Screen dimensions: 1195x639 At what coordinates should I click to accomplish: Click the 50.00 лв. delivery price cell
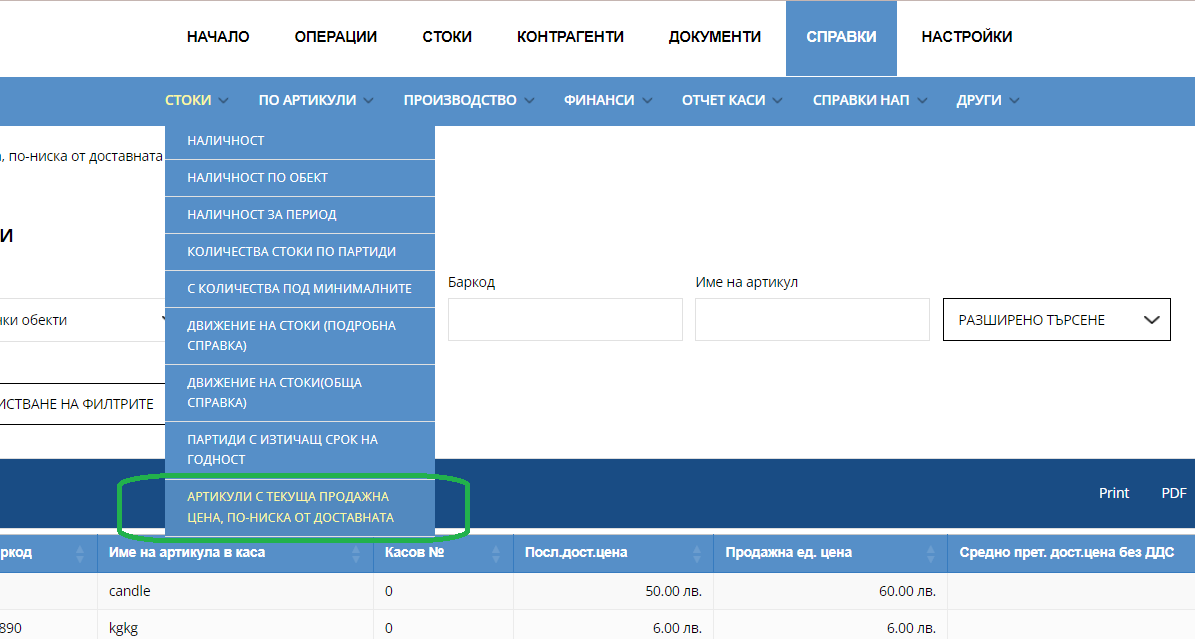[613, 591]
